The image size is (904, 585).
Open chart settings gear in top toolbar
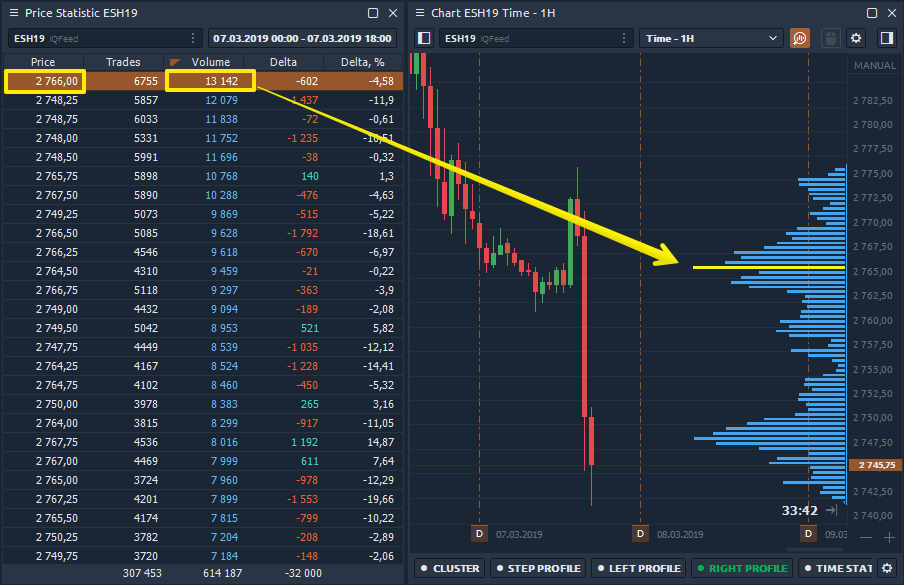click(x=856, y=38)
